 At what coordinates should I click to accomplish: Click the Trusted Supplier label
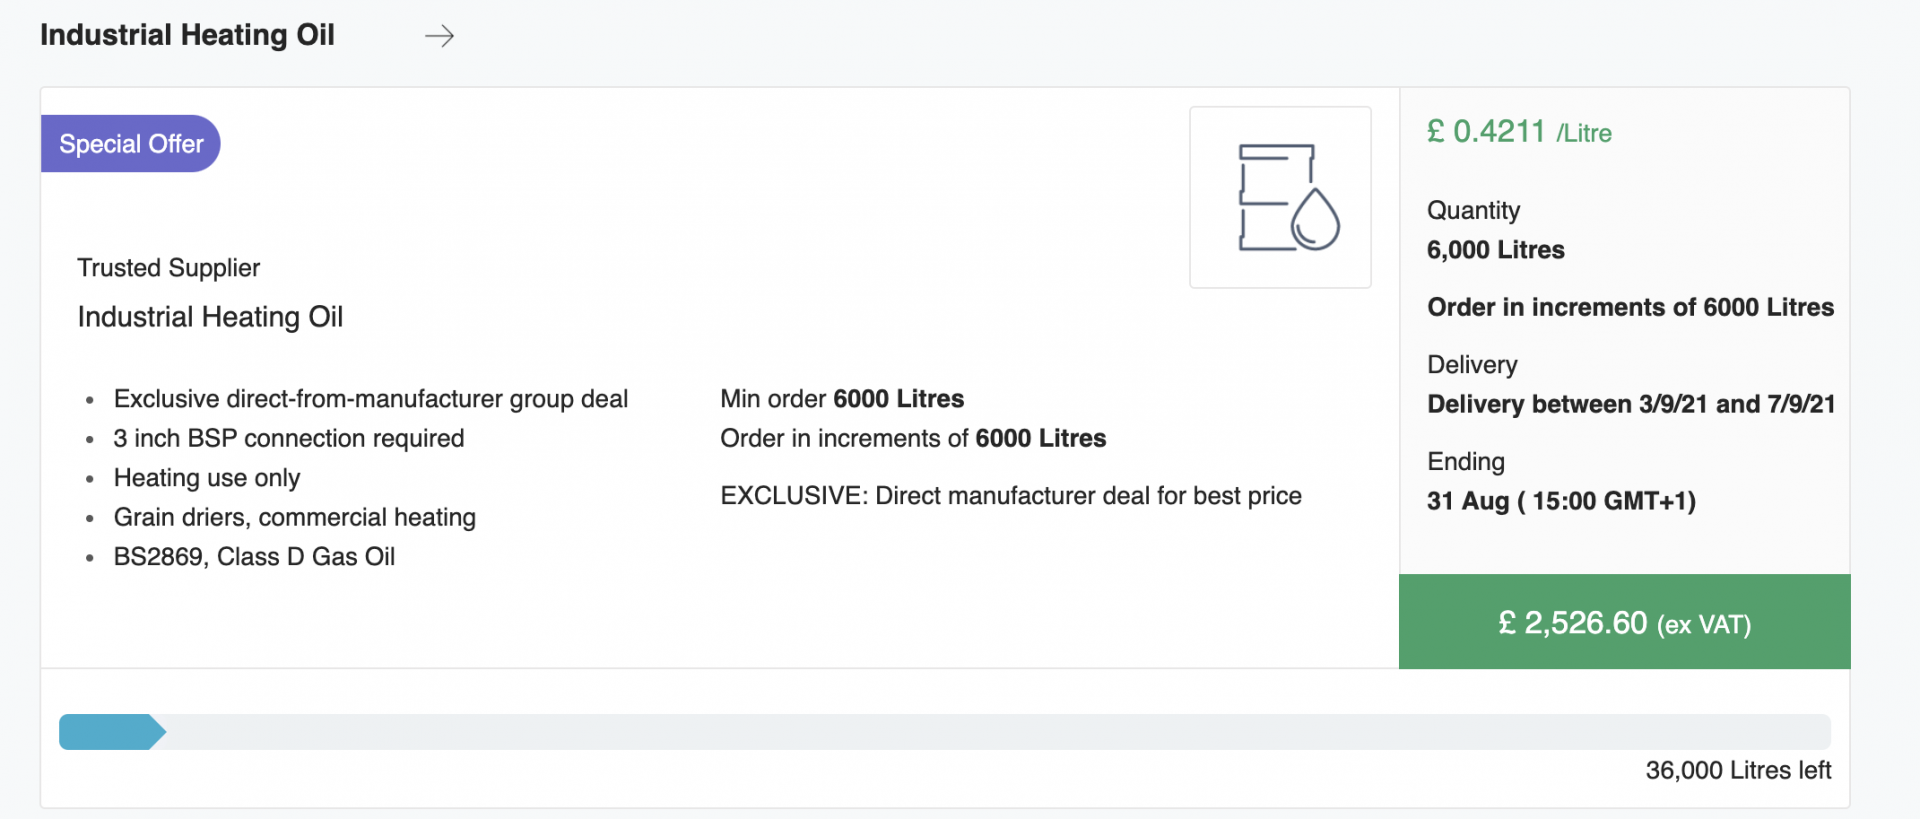168,268
